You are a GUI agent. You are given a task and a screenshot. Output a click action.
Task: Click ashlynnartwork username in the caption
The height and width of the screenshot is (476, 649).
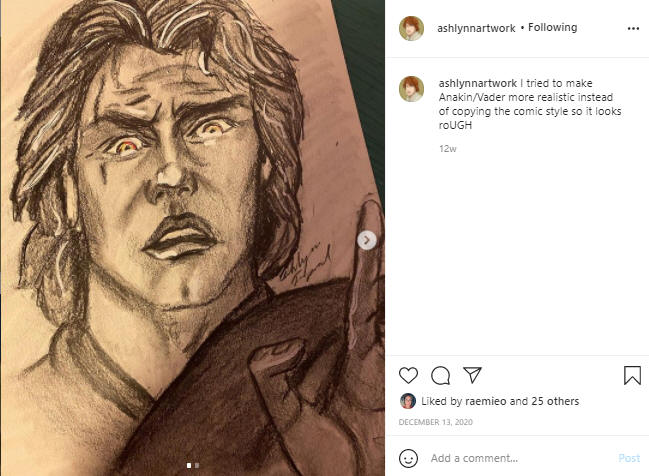pos(478,82)
